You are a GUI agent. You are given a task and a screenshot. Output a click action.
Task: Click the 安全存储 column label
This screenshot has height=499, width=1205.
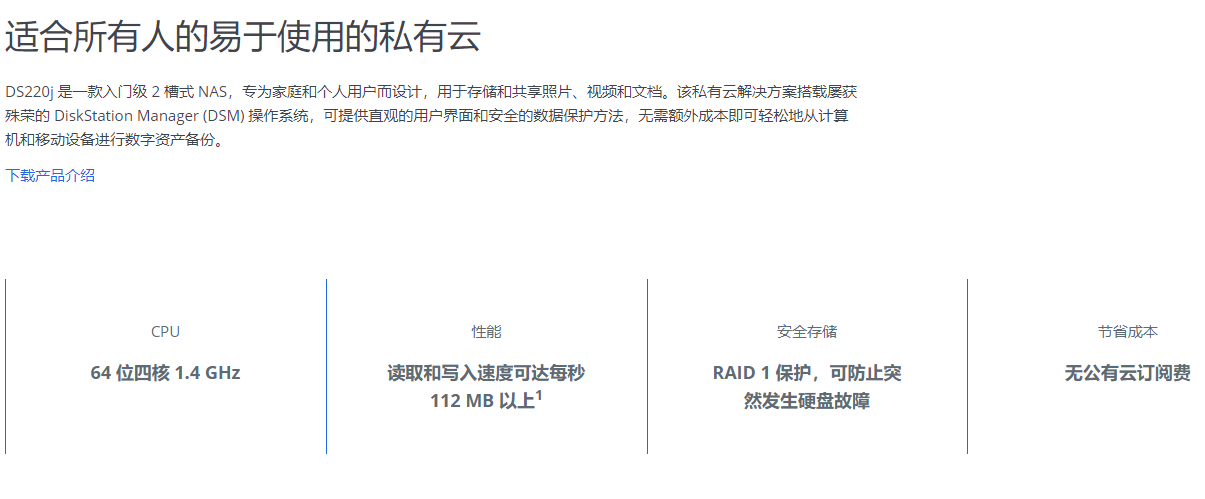pyautogui.click(x=807, y=332)
